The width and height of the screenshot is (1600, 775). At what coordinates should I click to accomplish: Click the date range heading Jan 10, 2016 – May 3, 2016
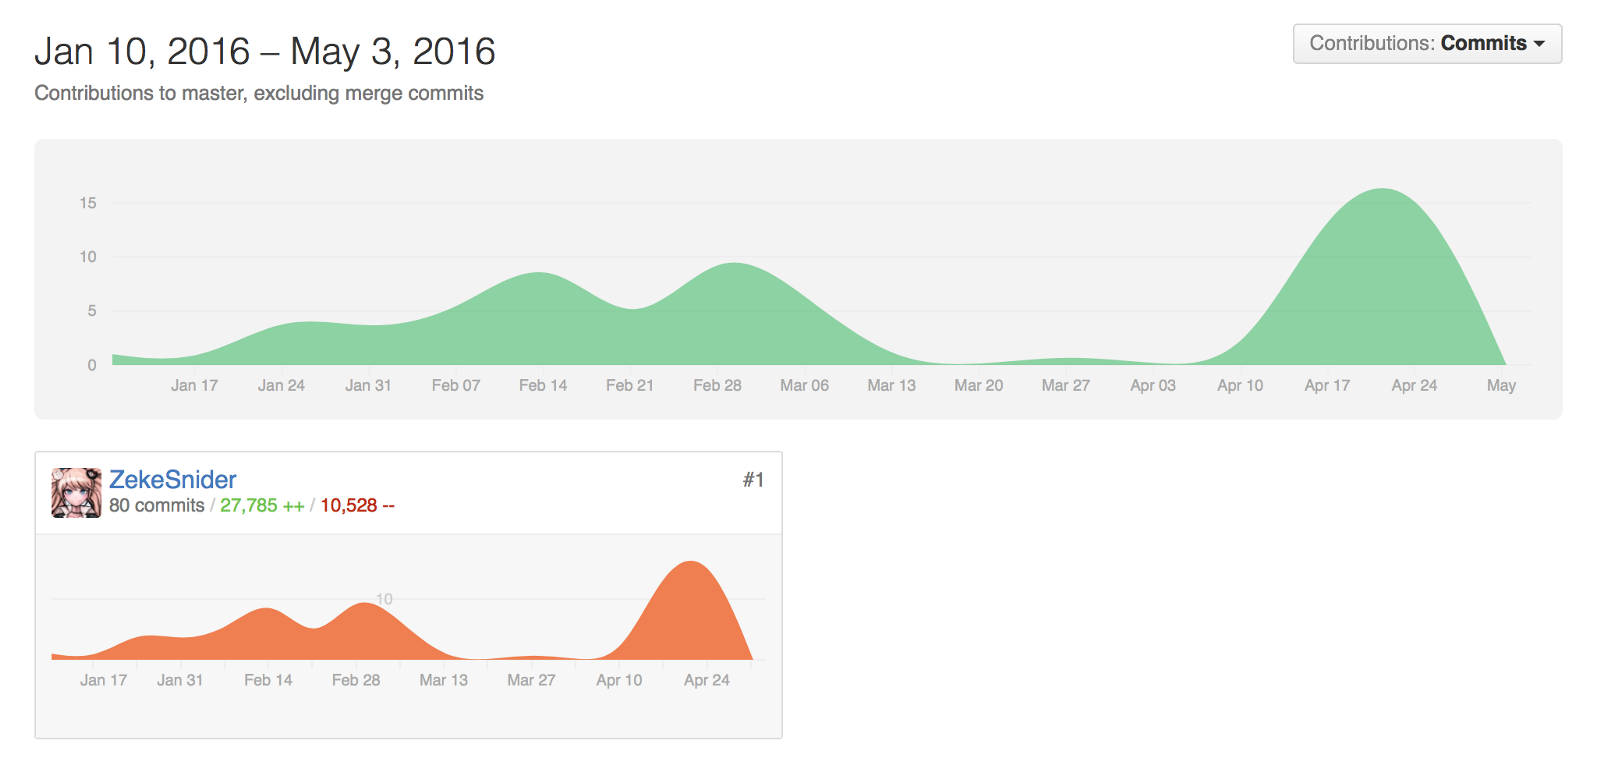click(x=265, y=52)
